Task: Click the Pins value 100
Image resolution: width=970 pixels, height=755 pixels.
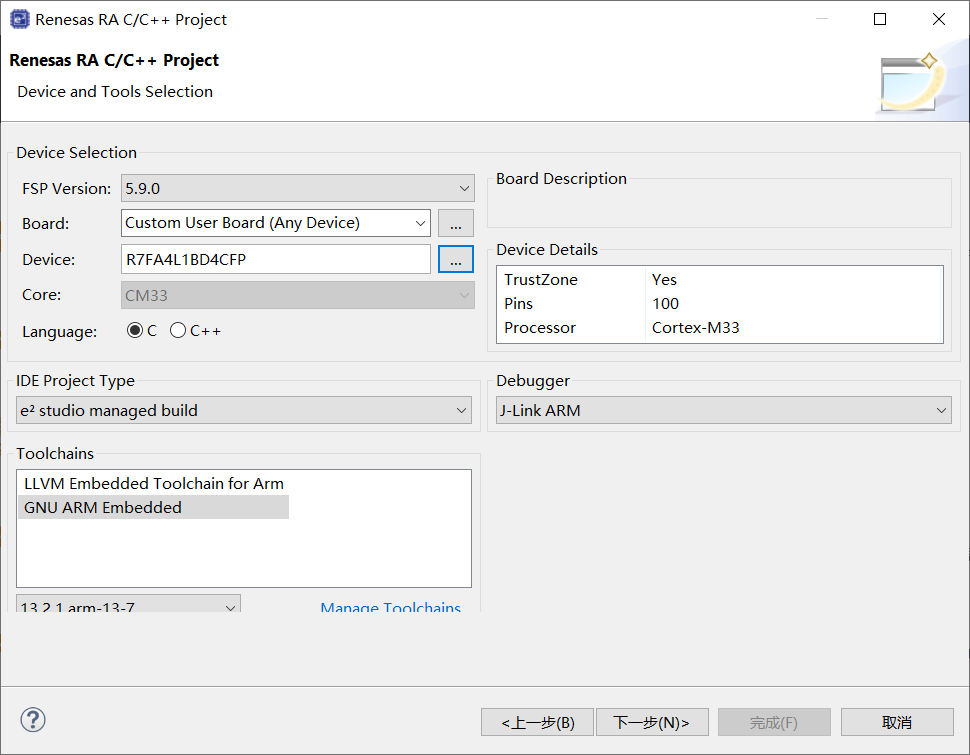Action: coord(666,304)
